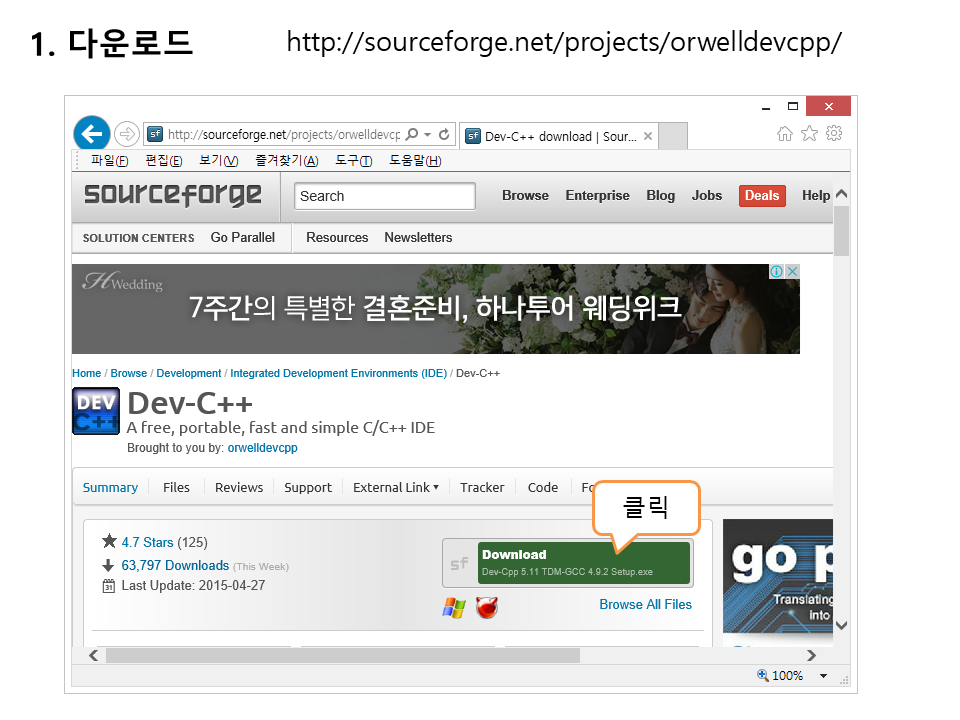Click the red Deals button
The height and width of the screenshot is (720, 960).
coord(762,195)
